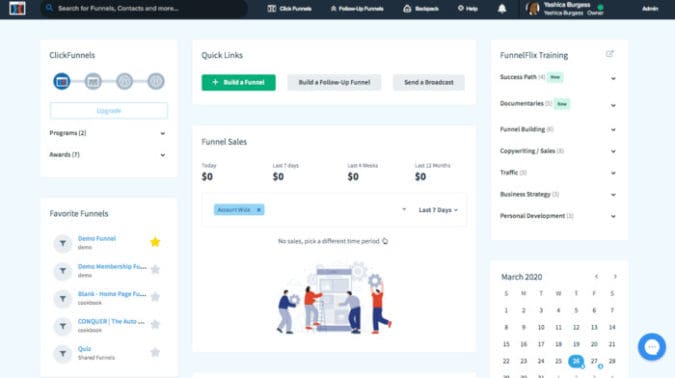Open Help top menu
This screenshot has width=675, height=378.
tap(468, 9)
